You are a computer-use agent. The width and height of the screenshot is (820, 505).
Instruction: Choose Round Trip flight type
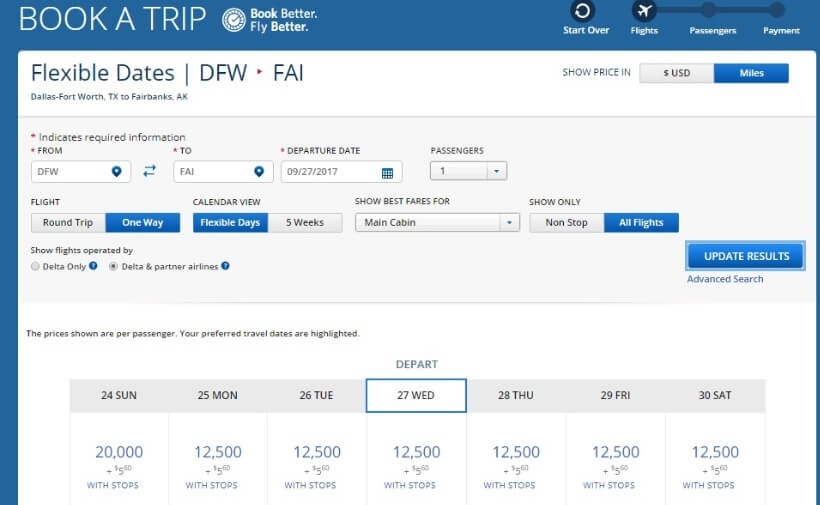(68, 223)
